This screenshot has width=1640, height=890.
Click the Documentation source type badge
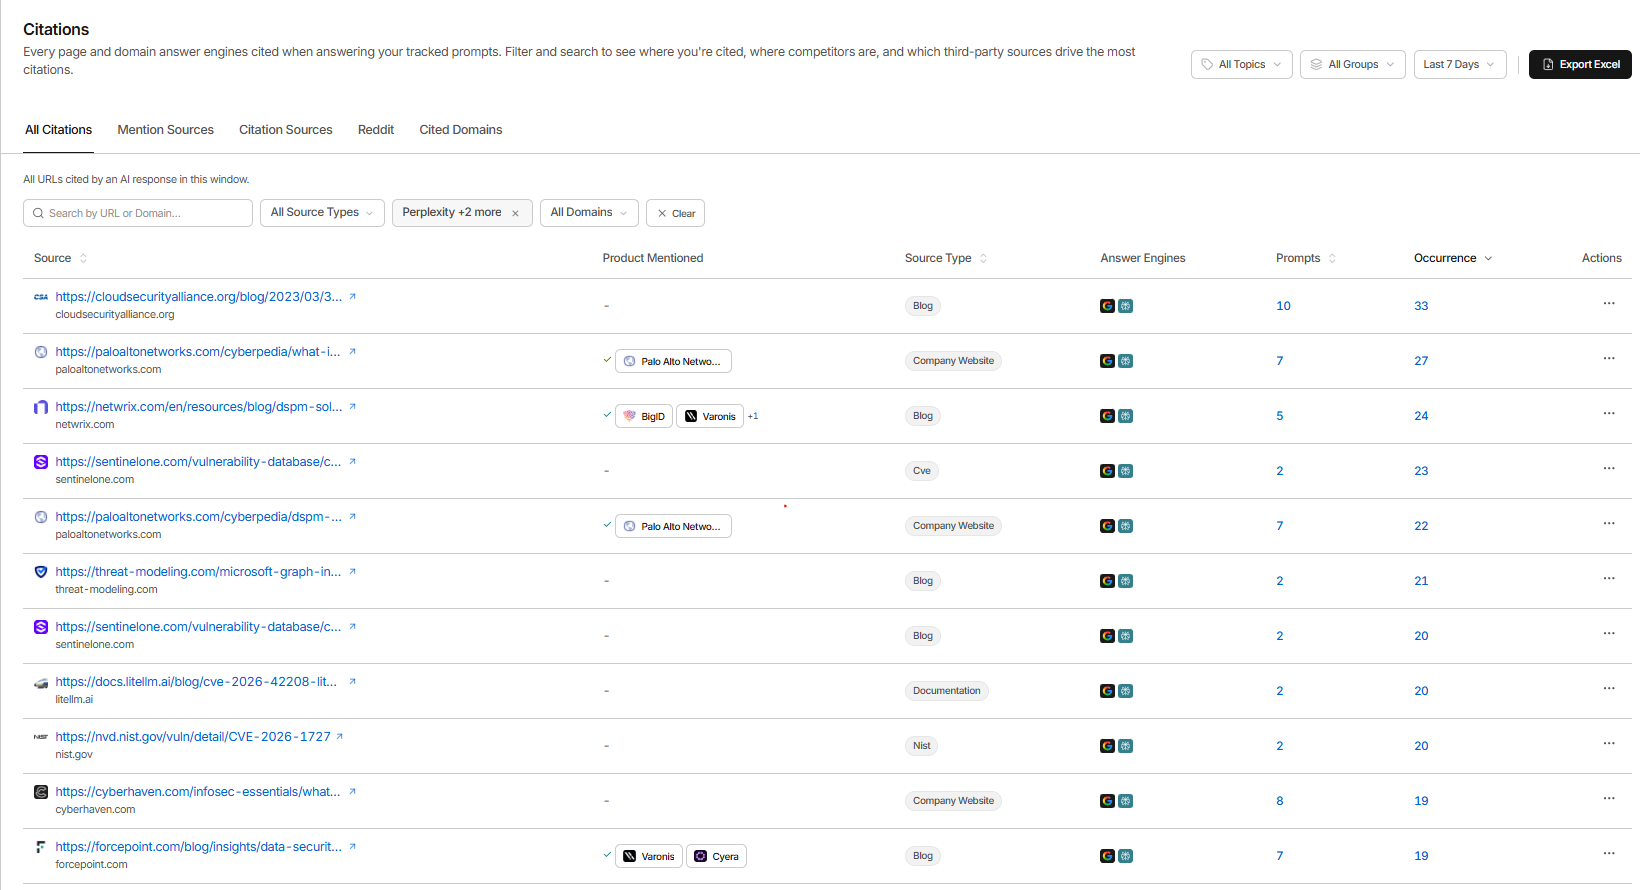[x=947, y=691]
